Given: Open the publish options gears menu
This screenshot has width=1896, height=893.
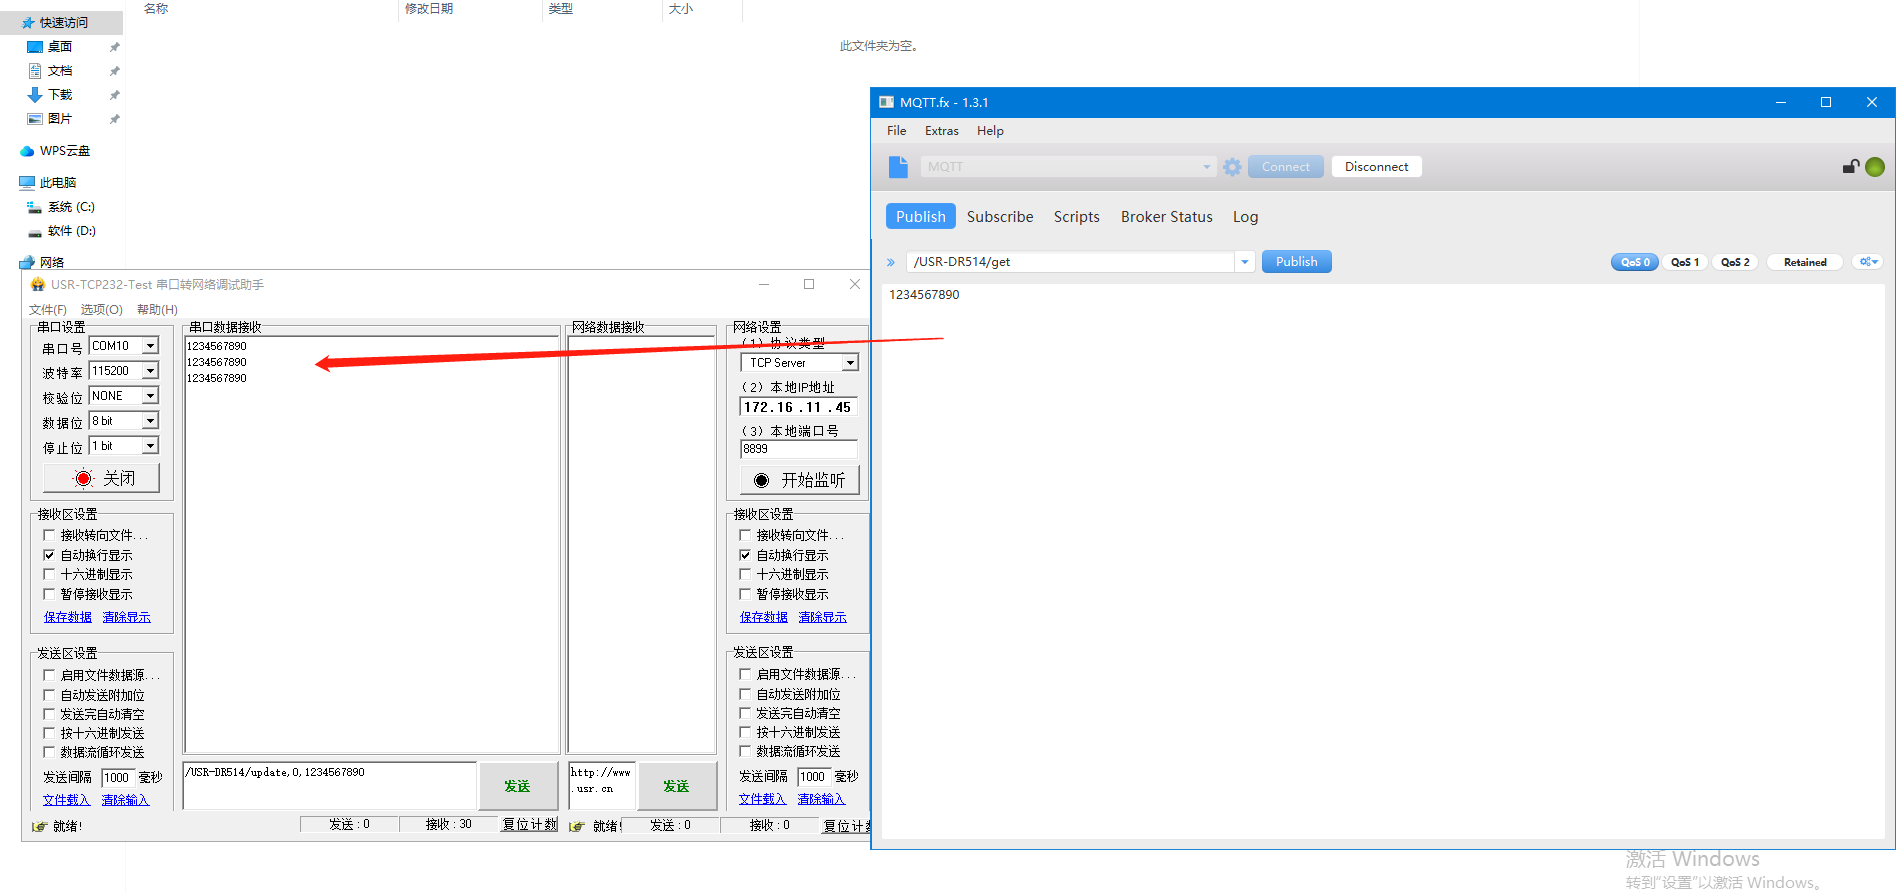Looking at the screenshot, I should 1868,262.
